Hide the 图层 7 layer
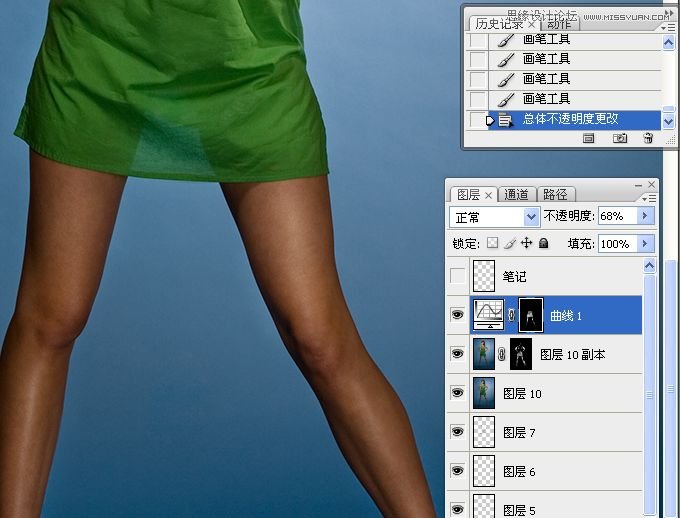 (458, 432)
